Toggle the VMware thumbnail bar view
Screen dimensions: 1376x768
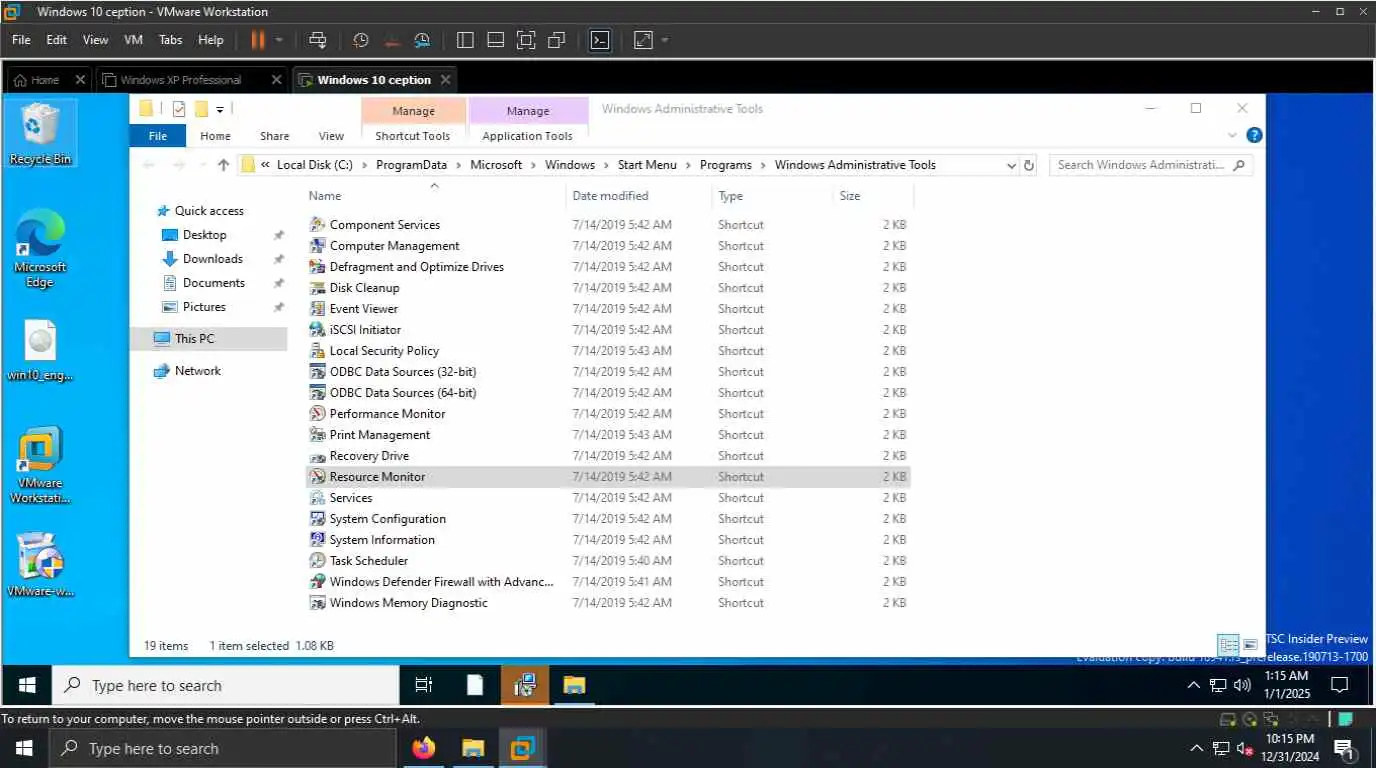pyautogui.click(x=495, y=40)
